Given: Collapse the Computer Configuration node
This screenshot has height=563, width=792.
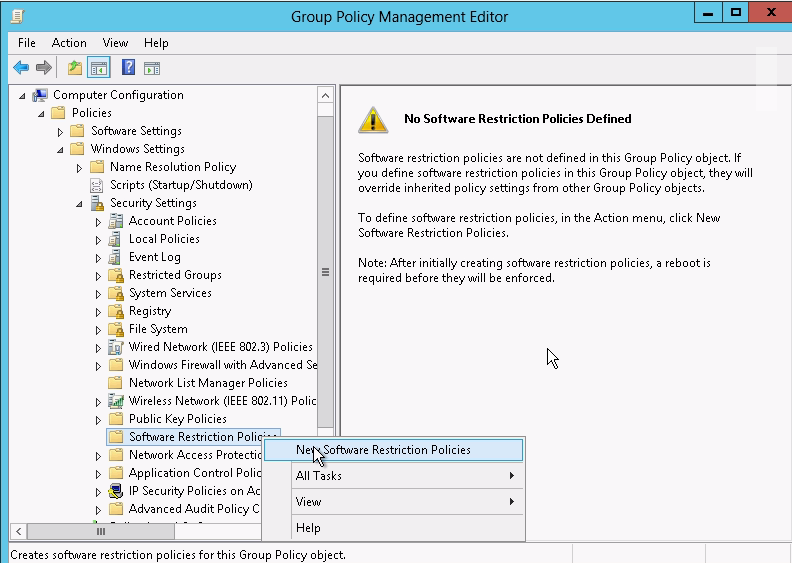Looking at the screenshot, I should pos(22,95).
